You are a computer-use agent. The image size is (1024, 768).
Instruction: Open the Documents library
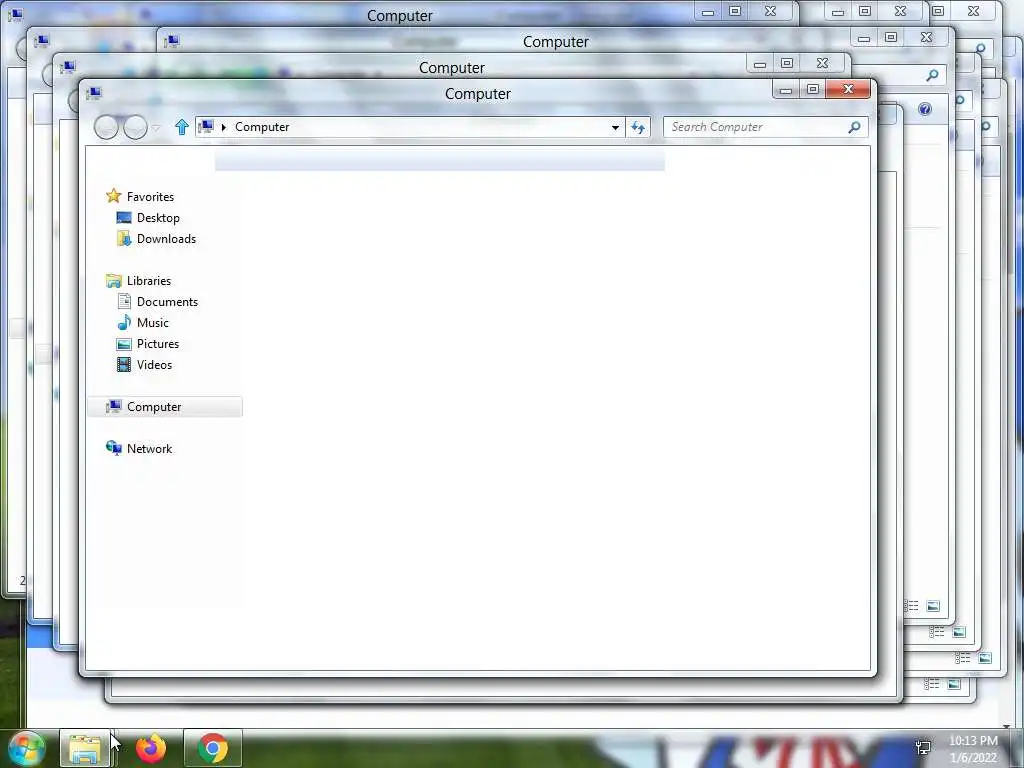[167, 302]
